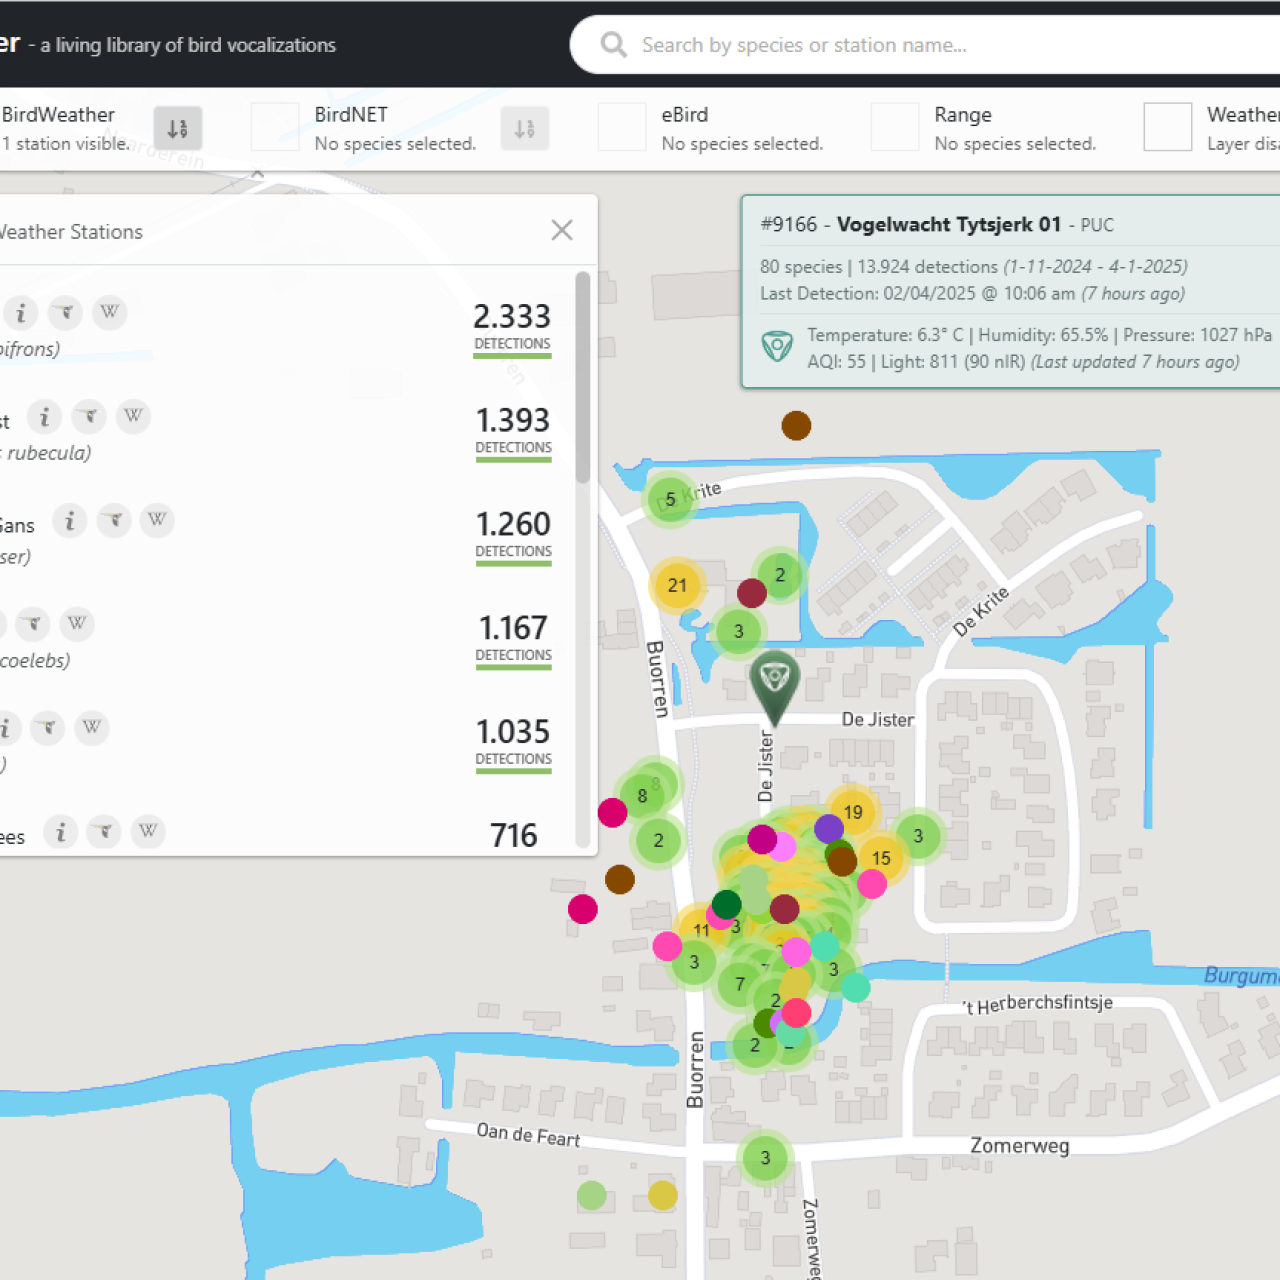Screen dimensions: 1280x1280
Task: Open the cluster marker labeled 19
Action: coord(853,812)
